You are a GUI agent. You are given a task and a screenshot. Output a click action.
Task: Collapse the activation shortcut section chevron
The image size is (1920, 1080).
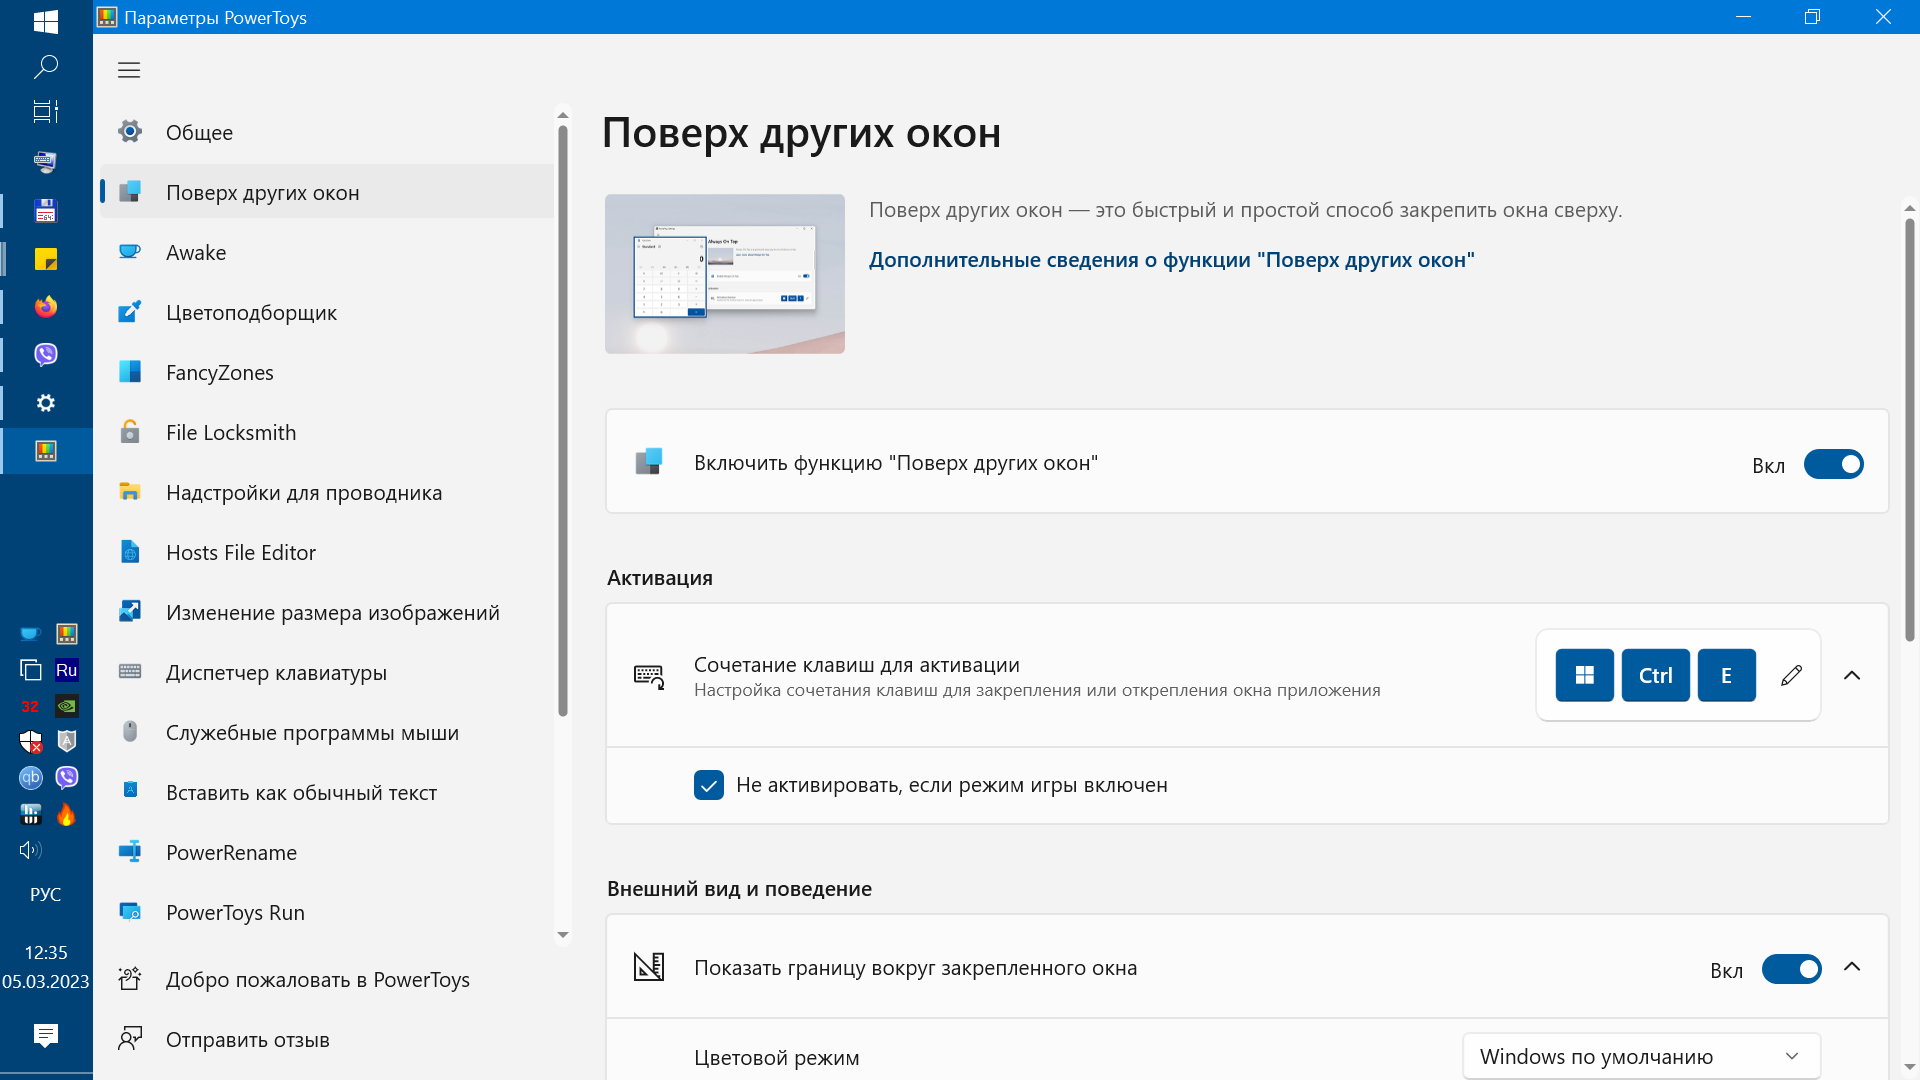pos(1852,676)
